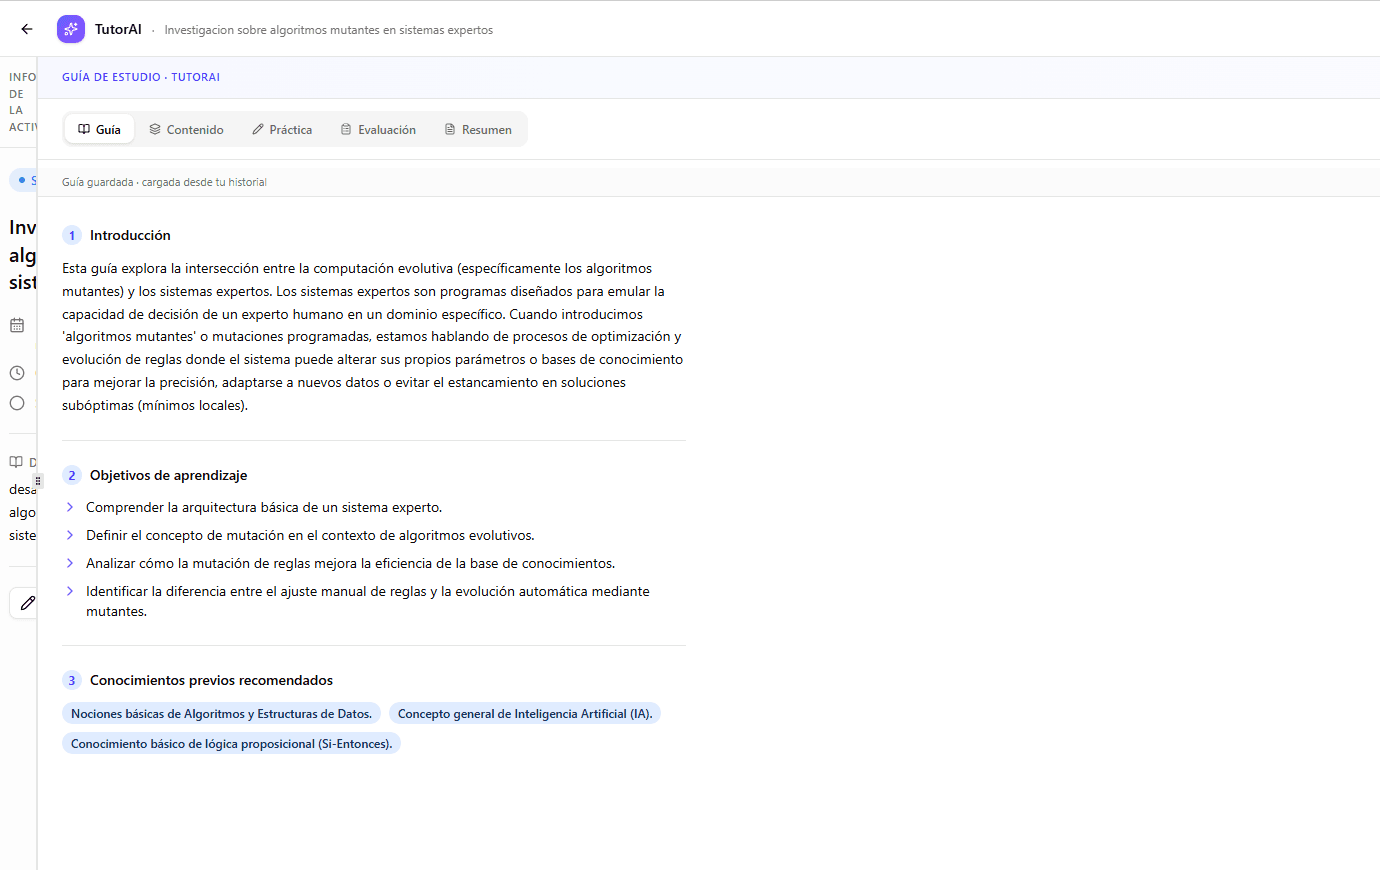Switch to the Práctica tab
The height and width of the screenshot is (870, 1380).
[282, 129]
